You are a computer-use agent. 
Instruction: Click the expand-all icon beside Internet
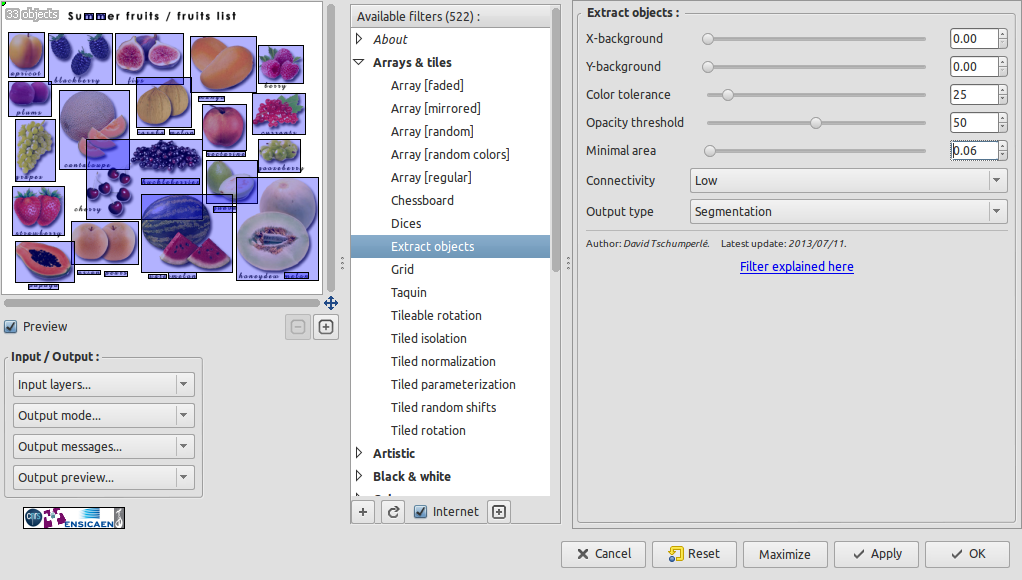click(x=499, y=512)
